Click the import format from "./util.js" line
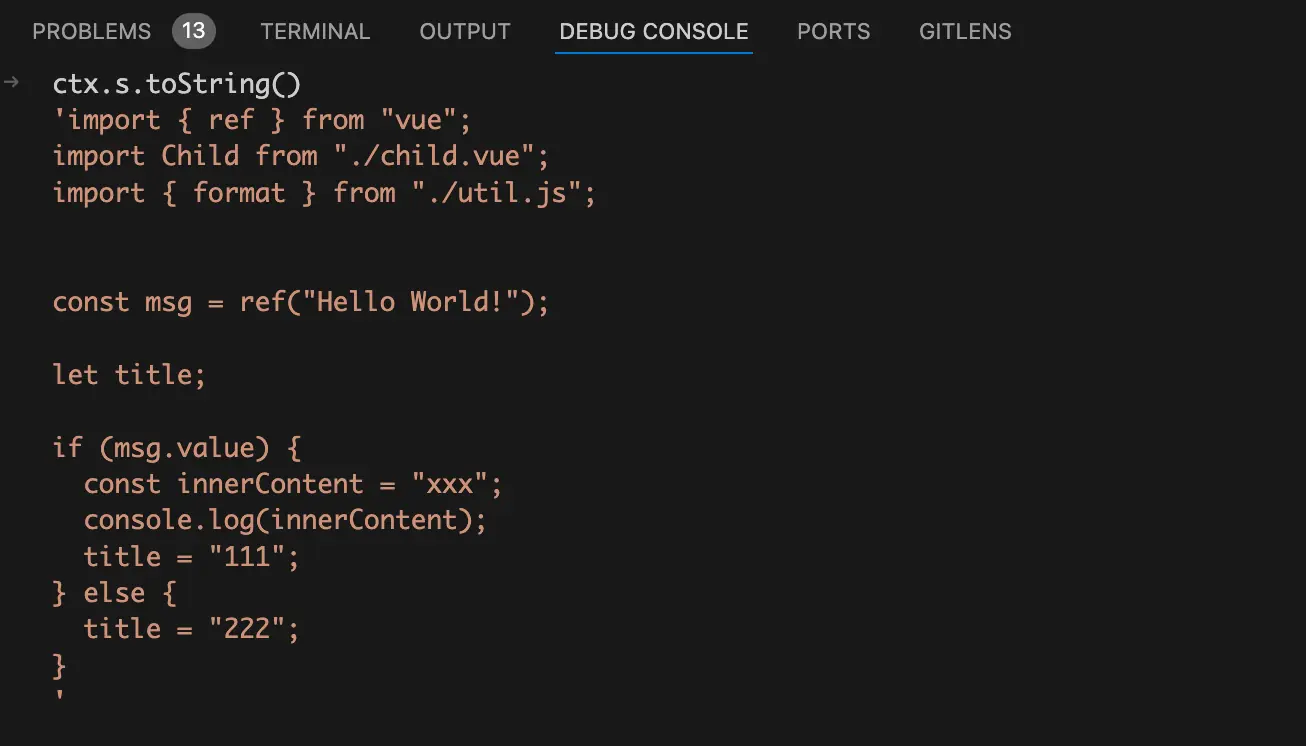The width and height of the screenshot is (1306, 746). click(324, 192)
